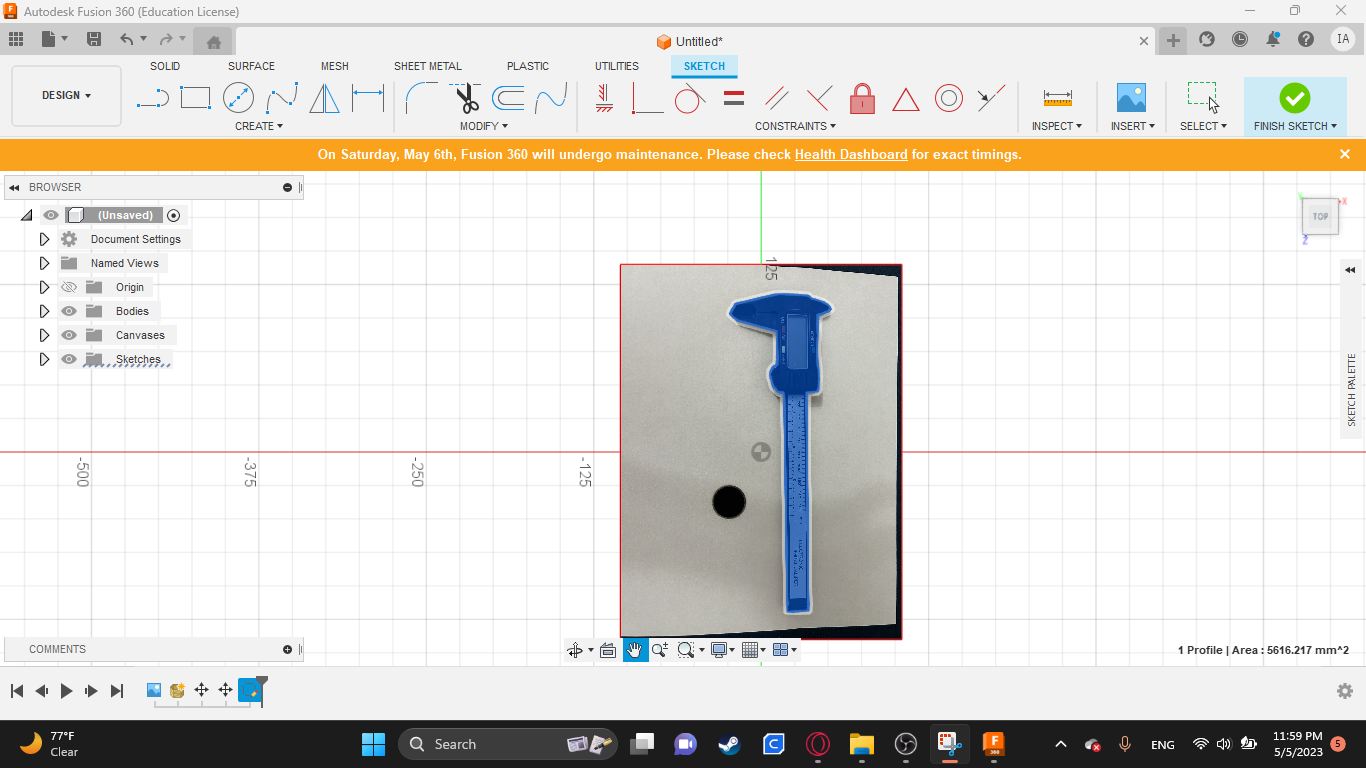Select the Tangent constraint

pyautogui.click(x=690, y=98)
